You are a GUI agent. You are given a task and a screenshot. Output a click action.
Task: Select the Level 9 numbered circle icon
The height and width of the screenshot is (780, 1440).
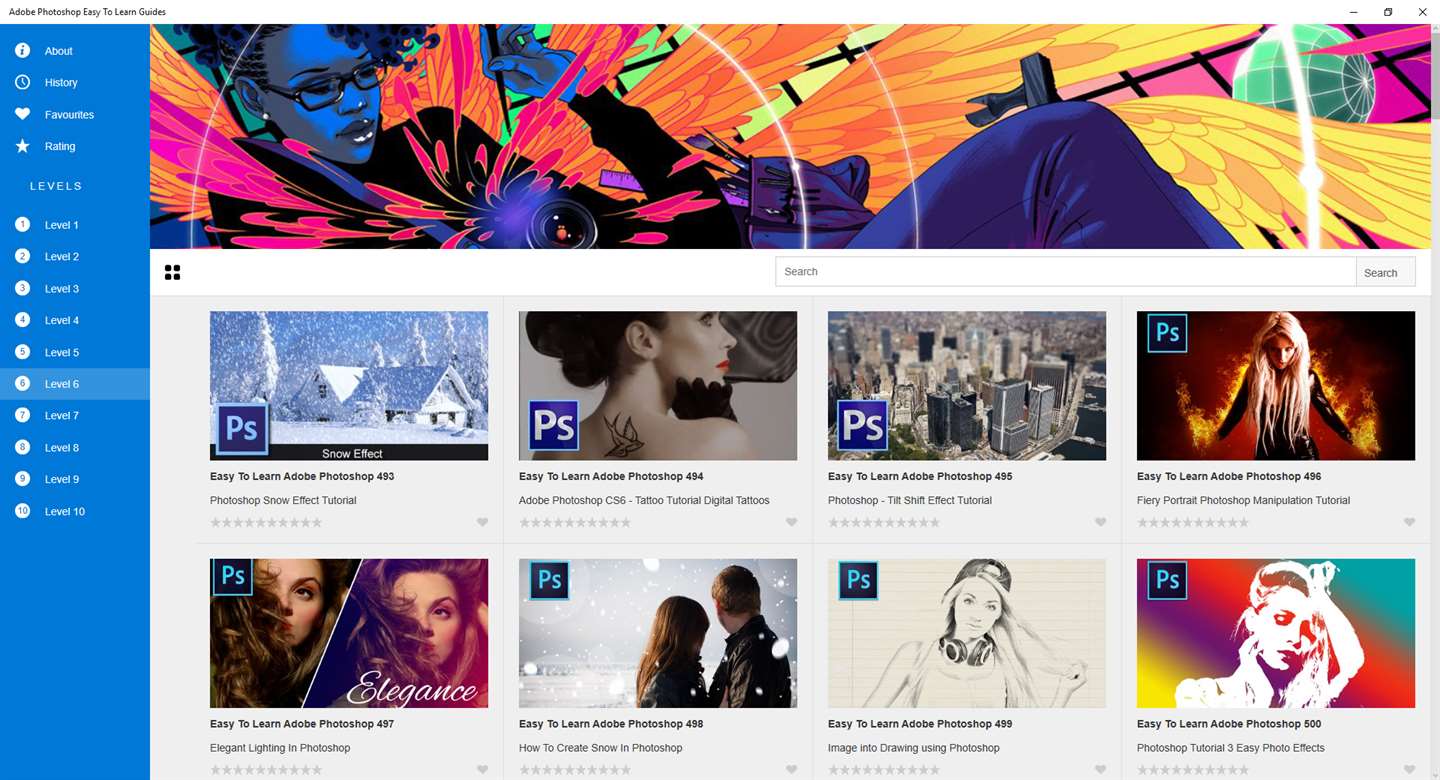[x=22, y=479]
